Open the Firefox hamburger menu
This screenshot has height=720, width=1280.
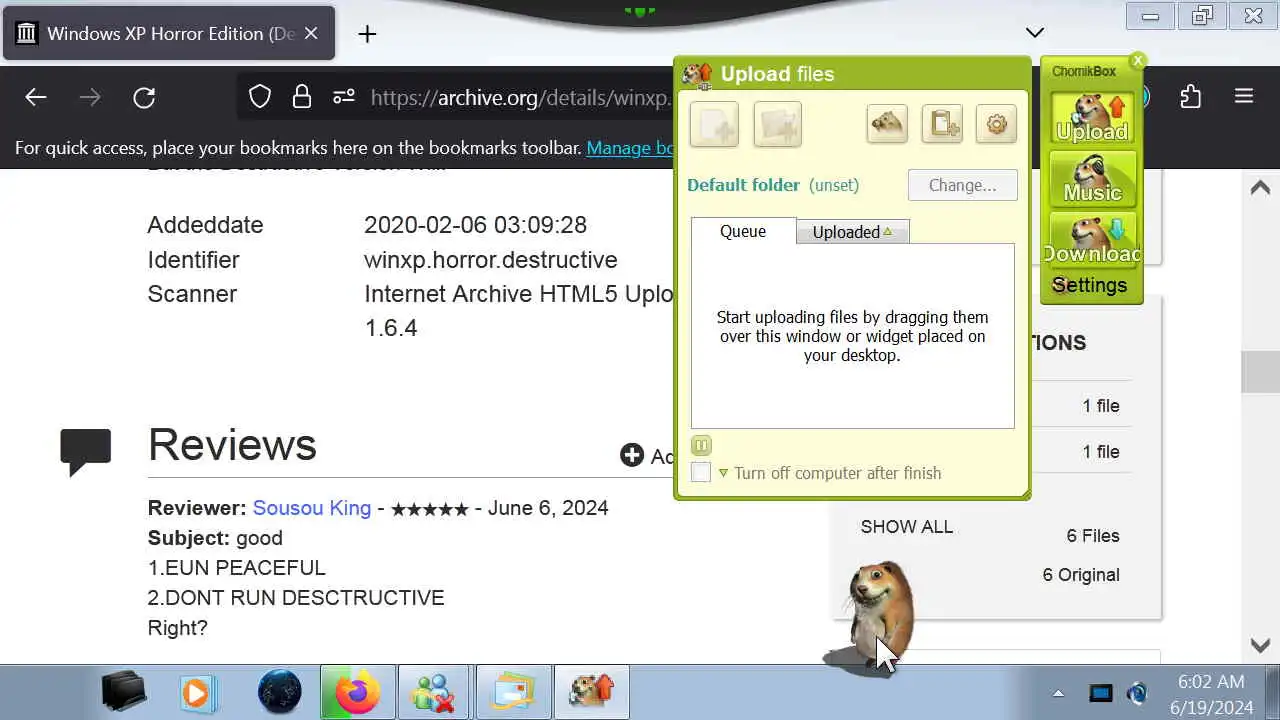tap(1244, 97)
